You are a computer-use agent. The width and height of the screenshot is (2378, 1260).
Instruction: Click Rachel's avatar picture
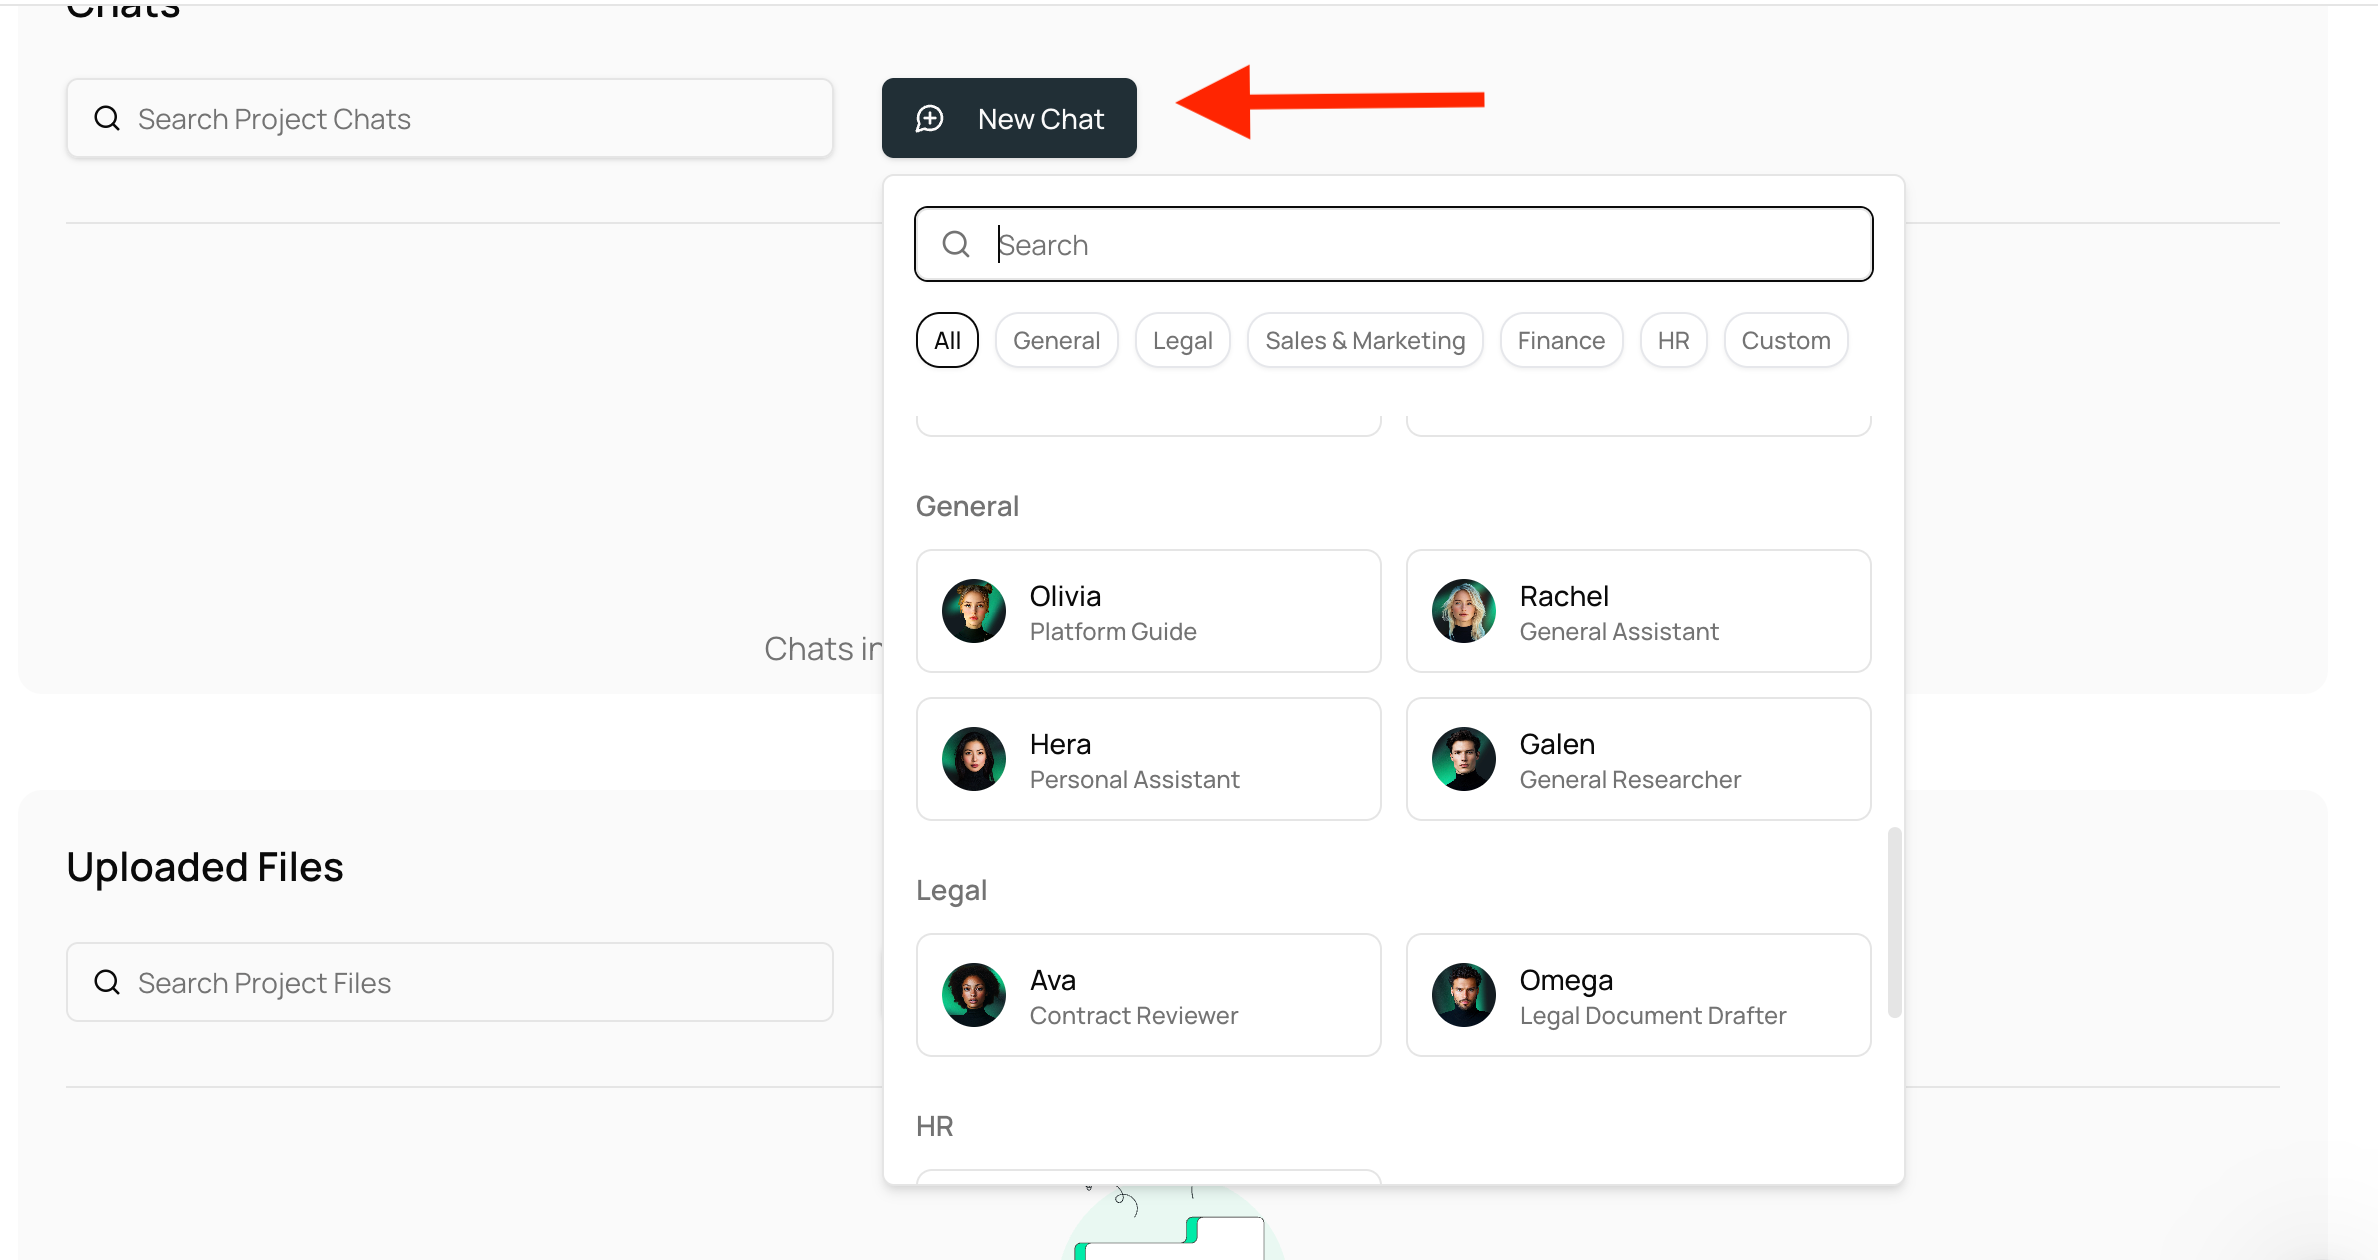click(x=1463, y=611)
